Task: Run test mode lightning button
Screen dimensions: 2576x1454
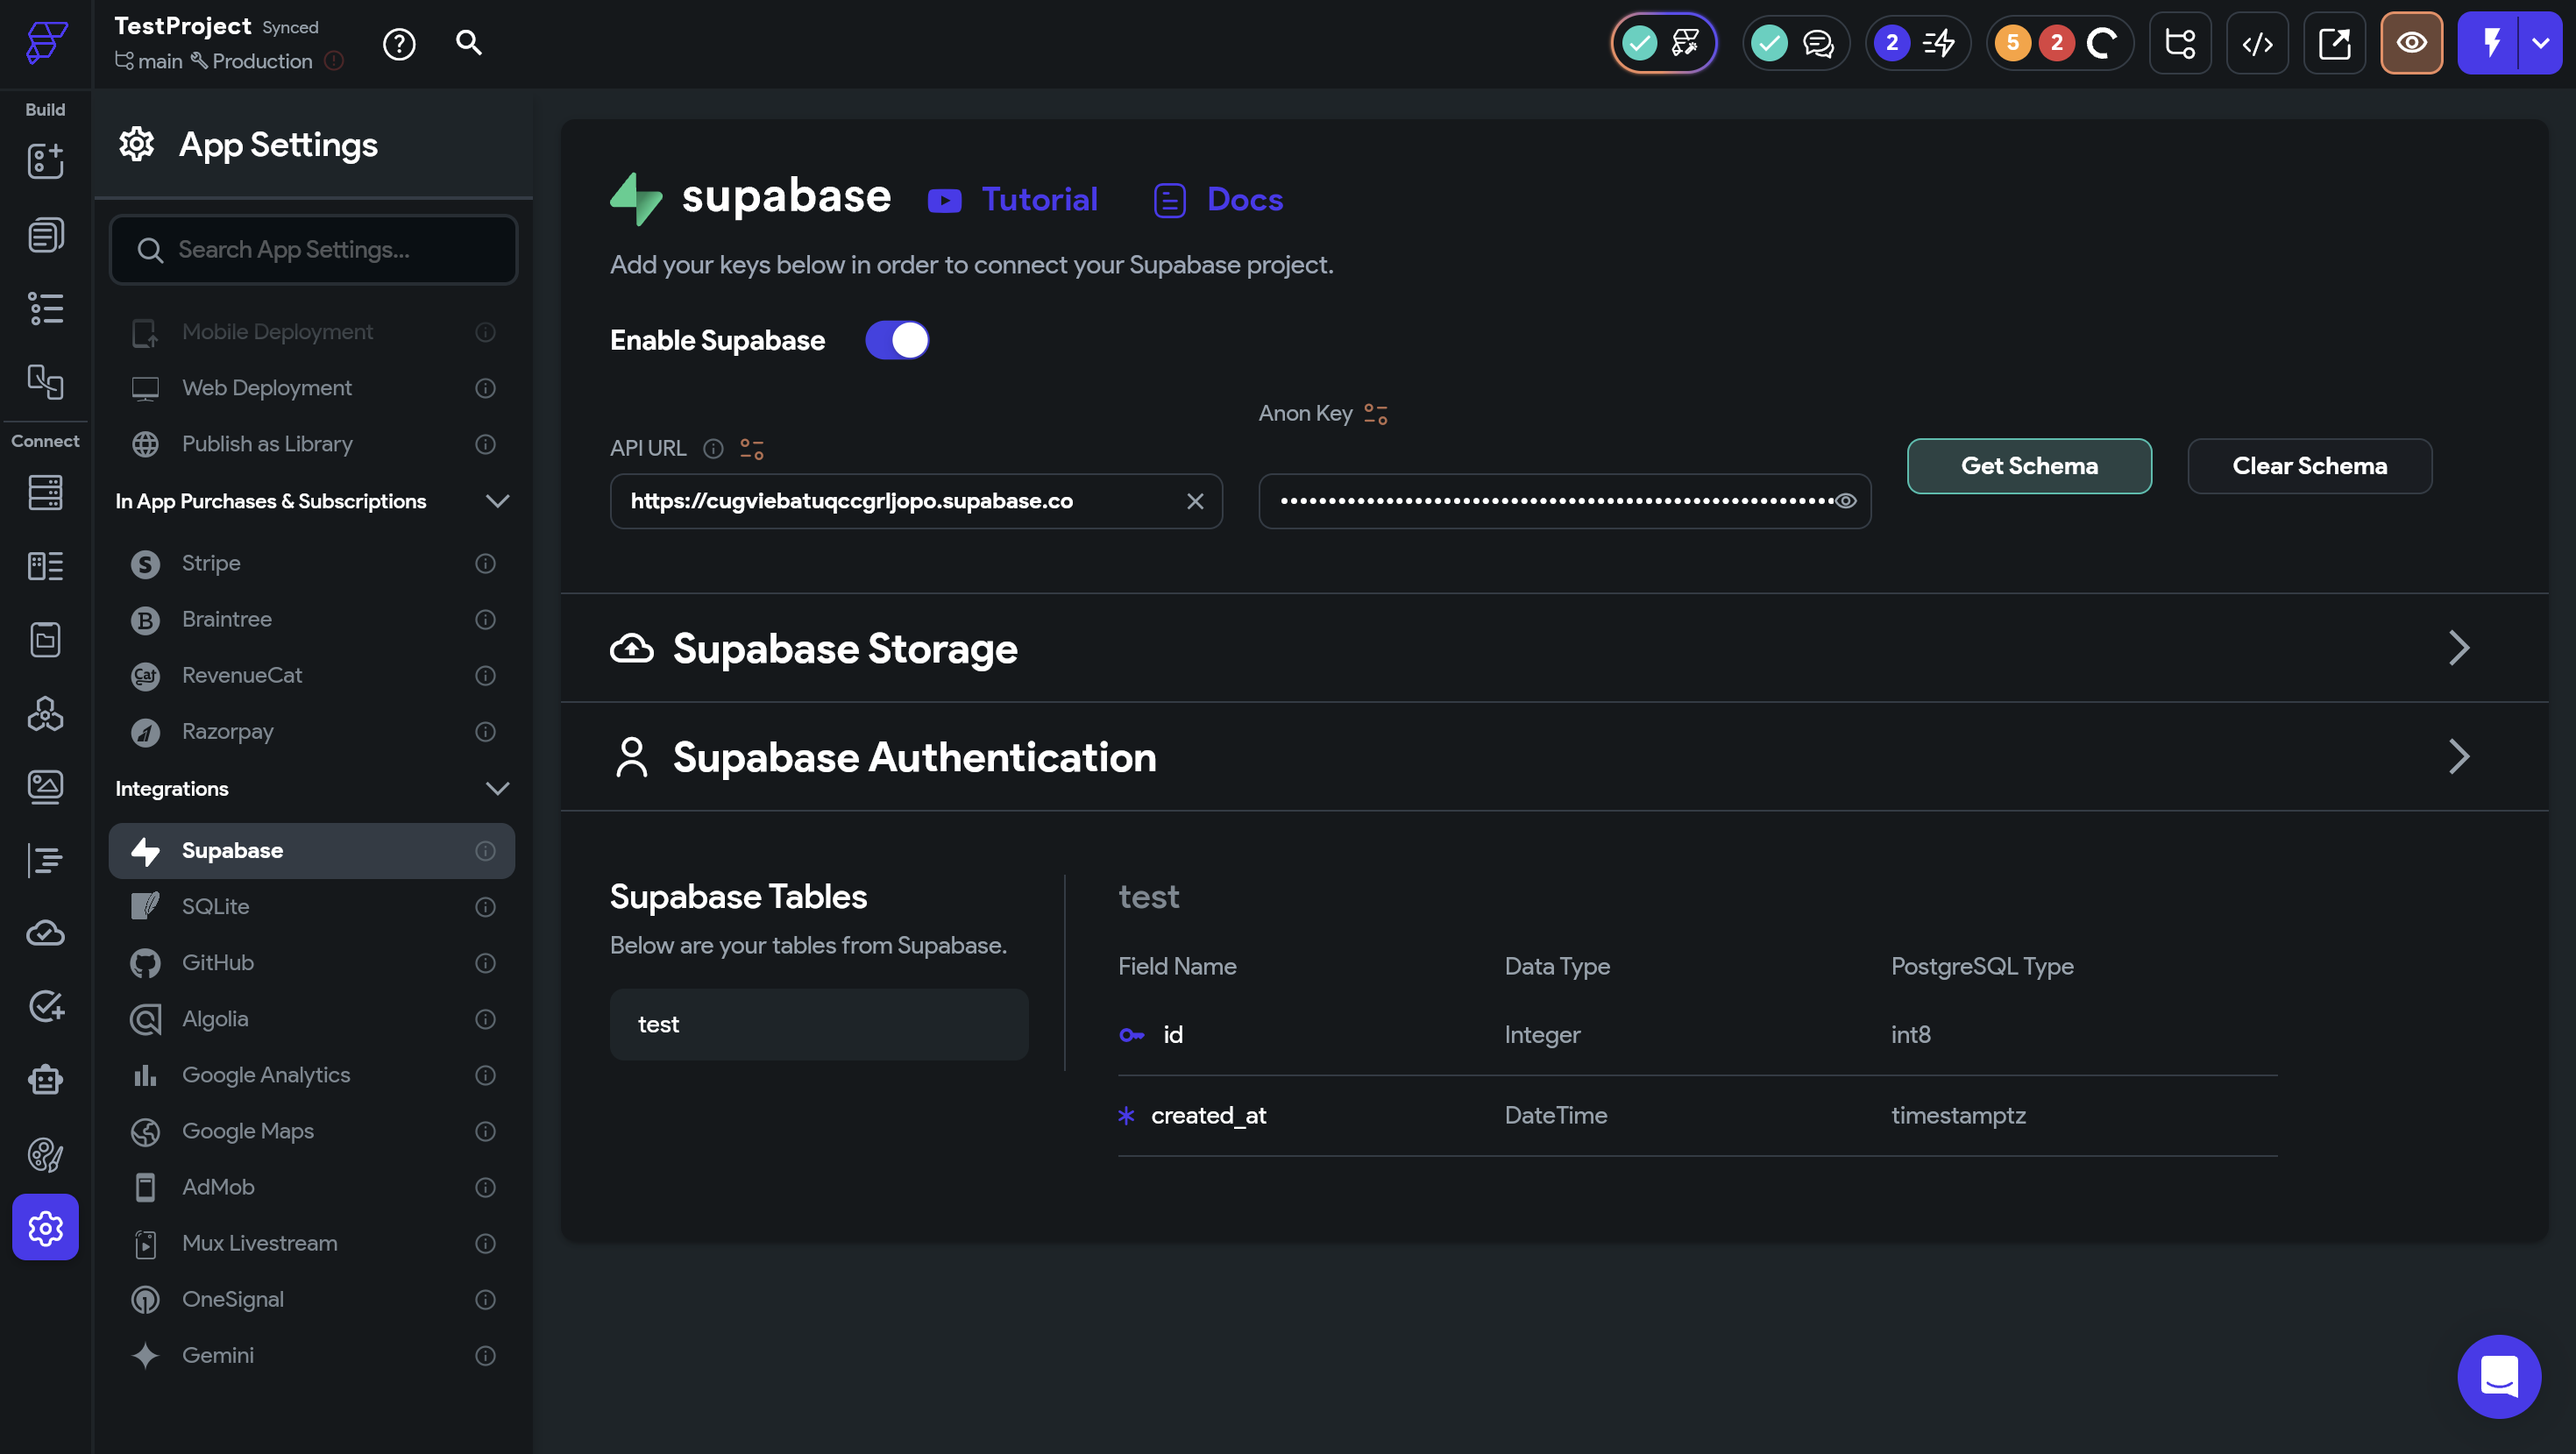Action: pos(2491,44)
